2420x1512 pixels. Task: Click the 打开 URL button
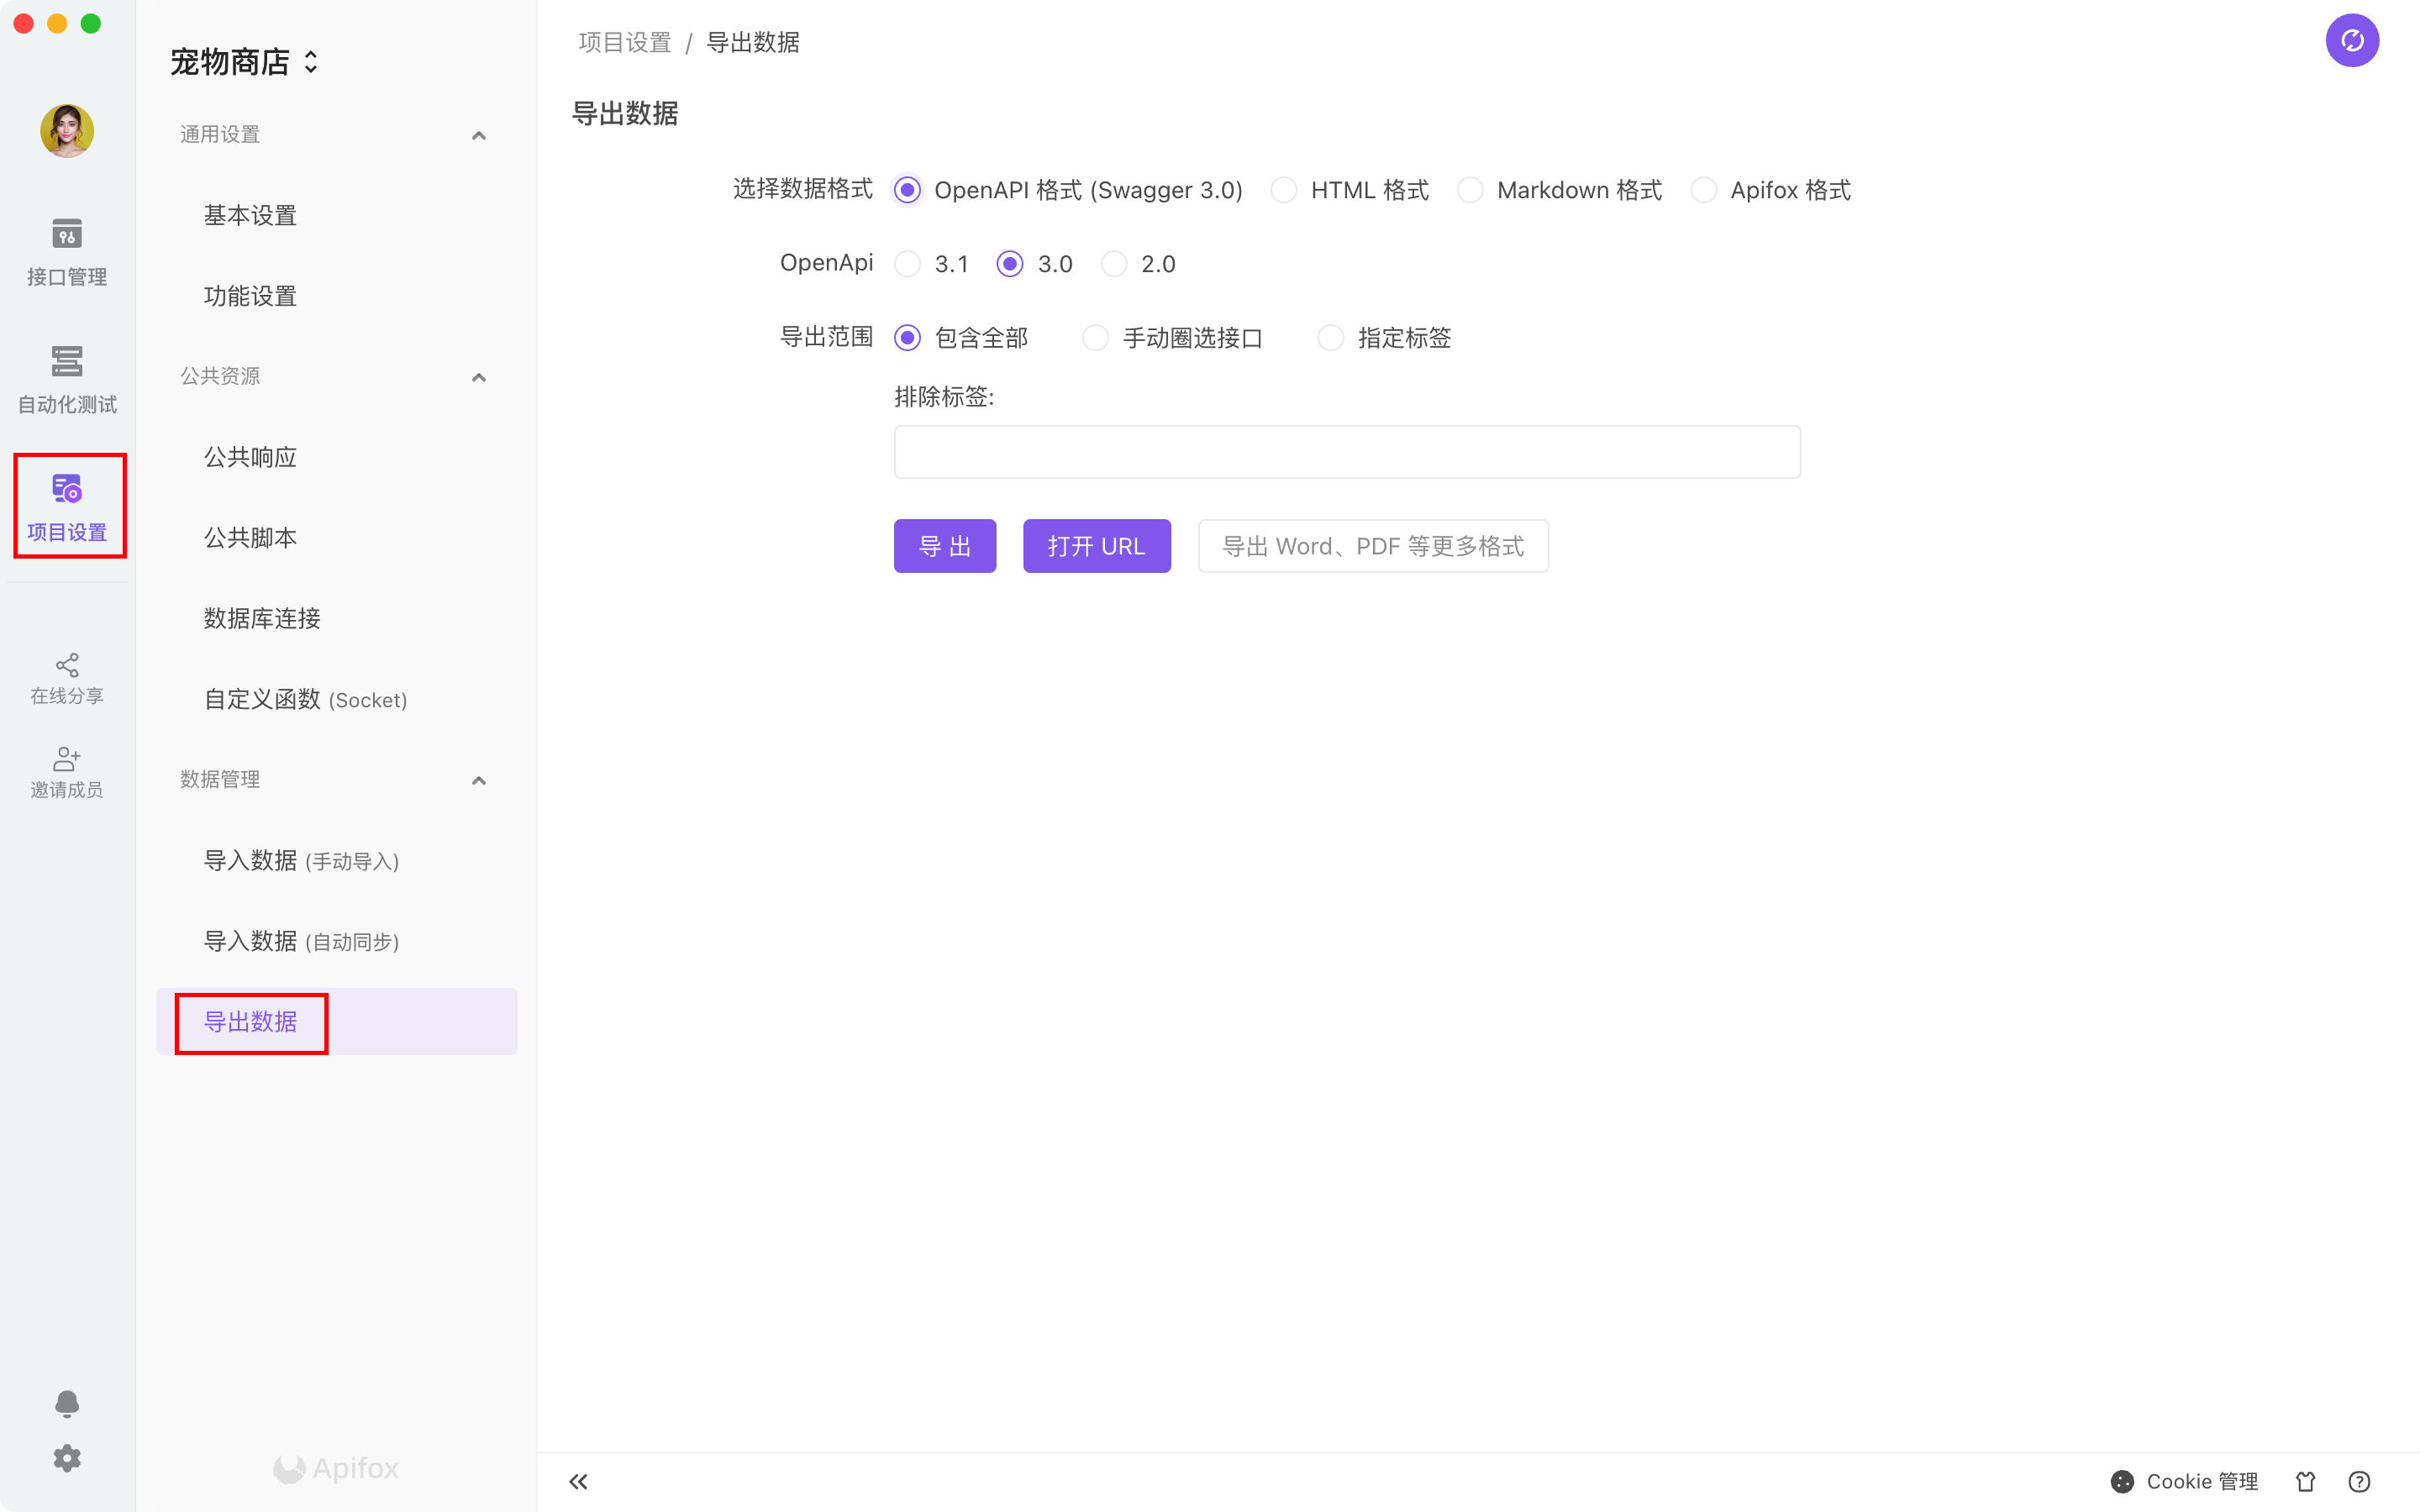click(x=1096, y=546)
